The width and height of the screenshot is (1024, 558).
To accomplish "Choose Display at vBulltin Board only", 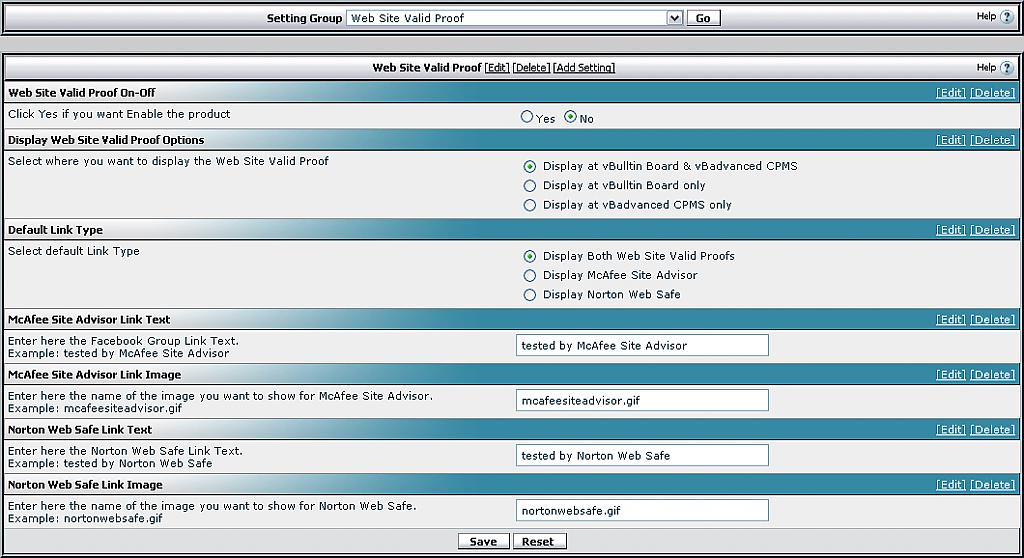I will click(x=530, y=186).
